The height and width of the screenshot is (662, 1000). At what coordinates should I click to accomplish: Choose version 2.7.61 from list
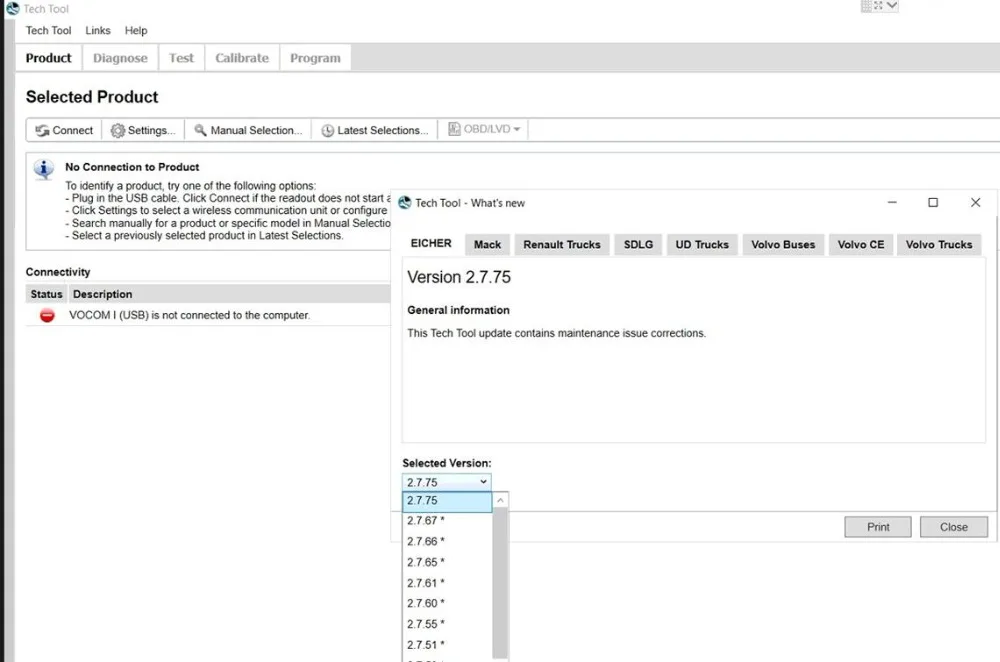[x=447, y=583]
